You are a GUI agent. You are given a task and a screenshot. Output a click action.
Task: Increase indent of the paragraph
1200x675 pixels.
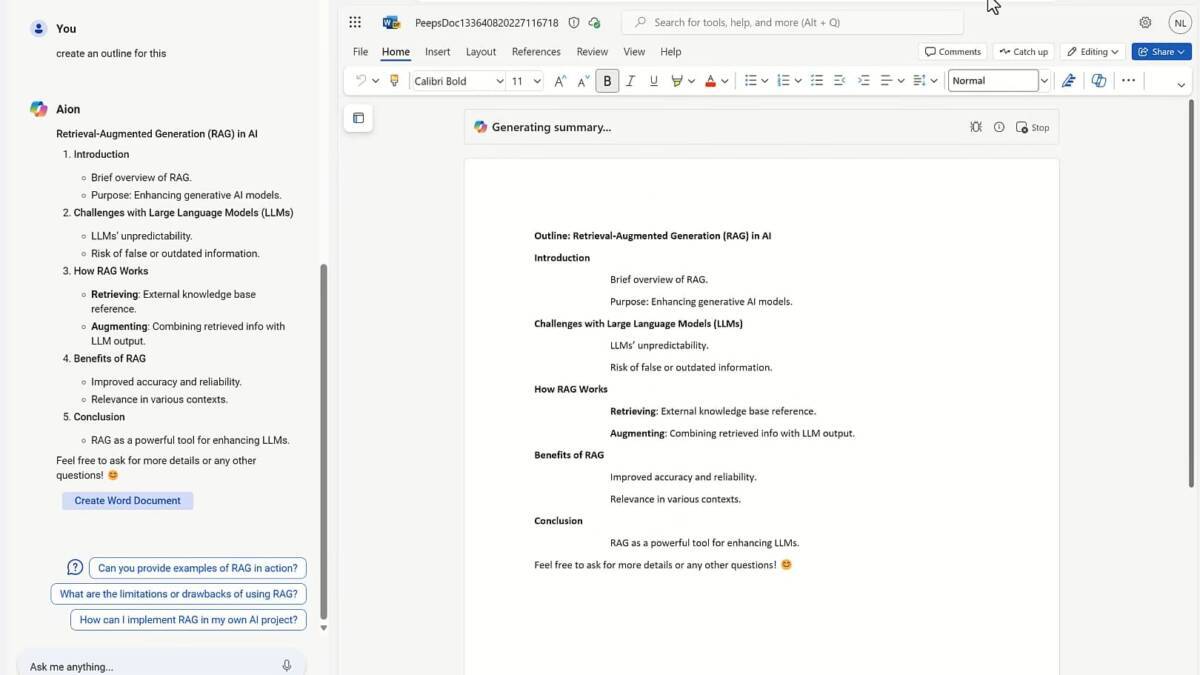pyautogui.click(x=863, y=81)
